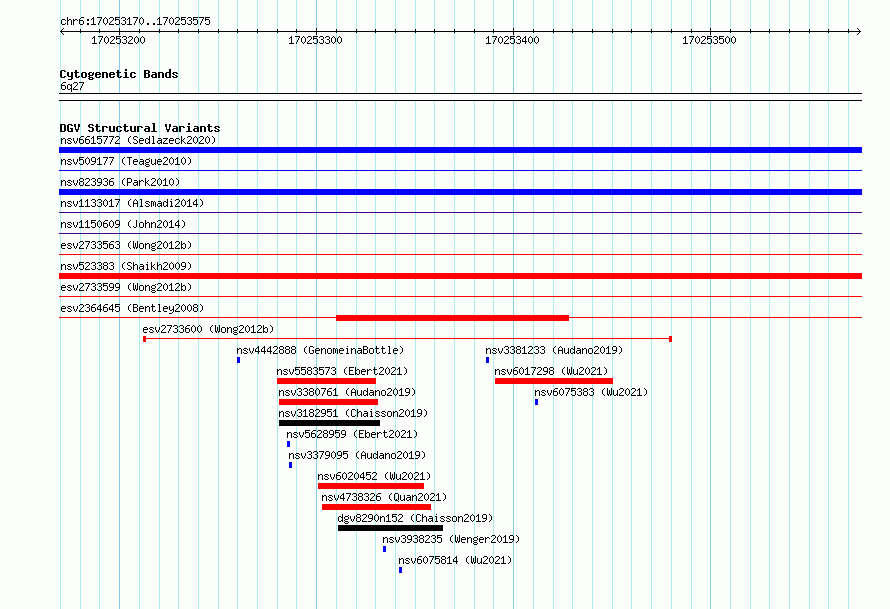
Task: Click the thick blue bar under nsv6615772
Action: [x=460, y=150]
